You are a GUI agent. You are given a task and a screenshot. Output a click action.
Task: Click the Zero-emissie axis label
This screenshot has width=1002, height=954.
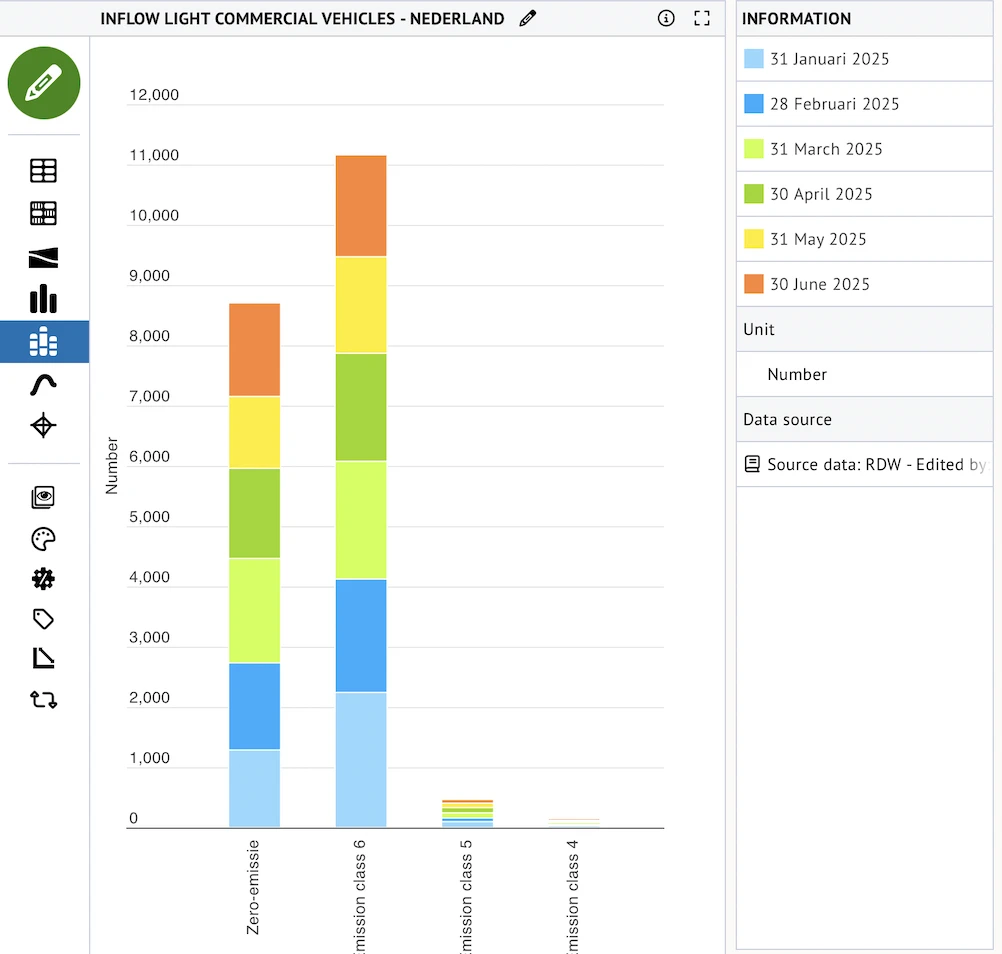253,888
